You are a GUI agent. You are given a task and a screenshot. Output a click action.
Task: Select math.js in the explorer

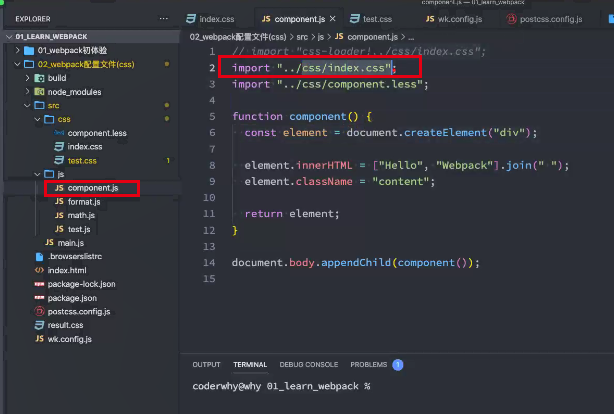point(81,215)
